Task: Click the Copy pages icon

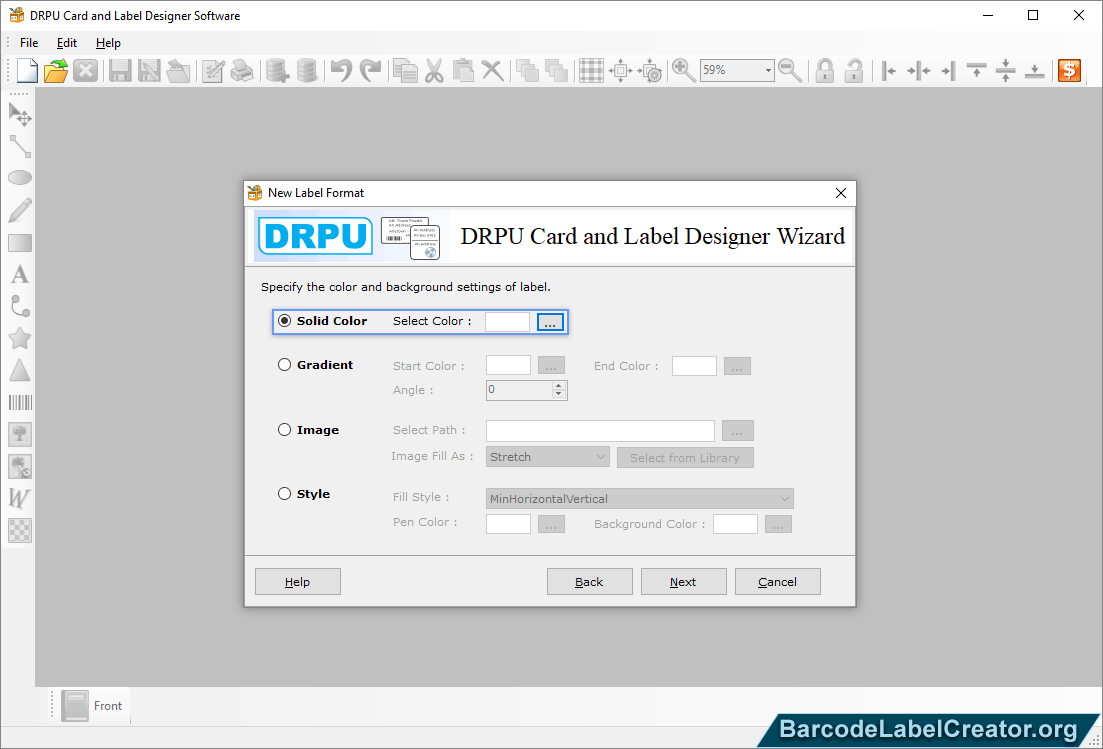Action: (405, 70)
